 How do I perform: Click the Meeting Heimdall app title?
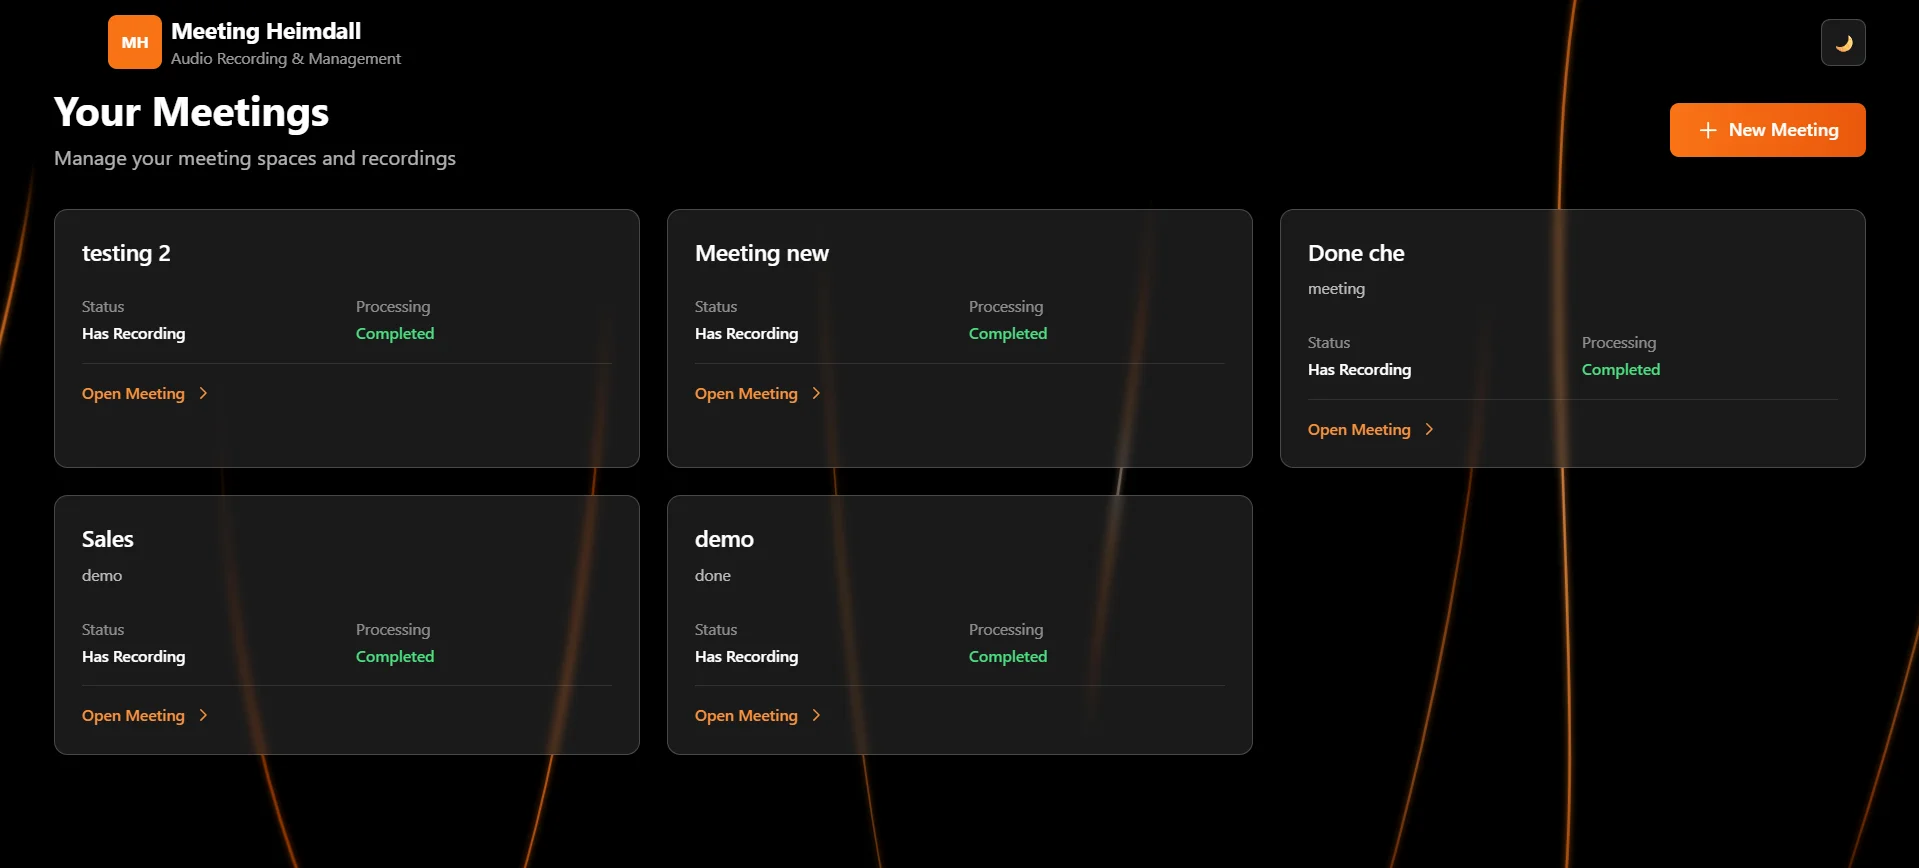point(265,32)
